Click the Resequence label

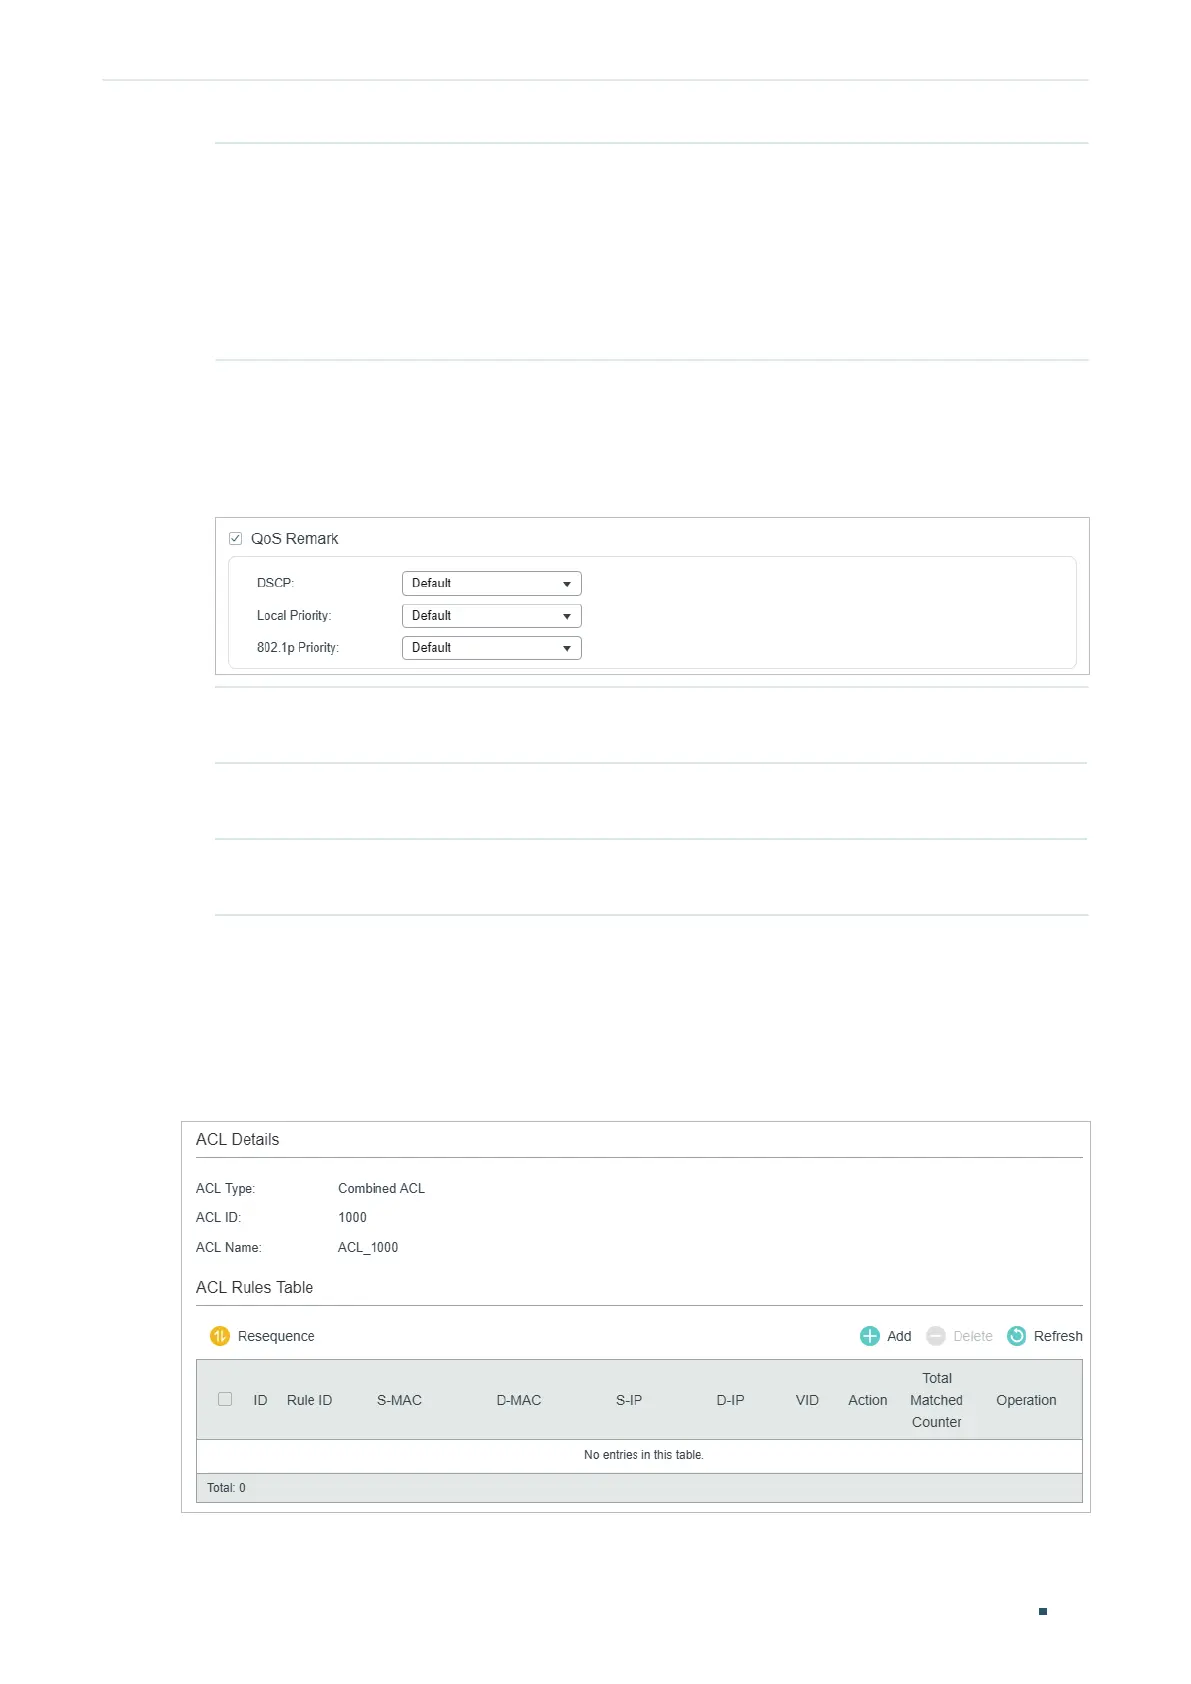pos(276,1336)
